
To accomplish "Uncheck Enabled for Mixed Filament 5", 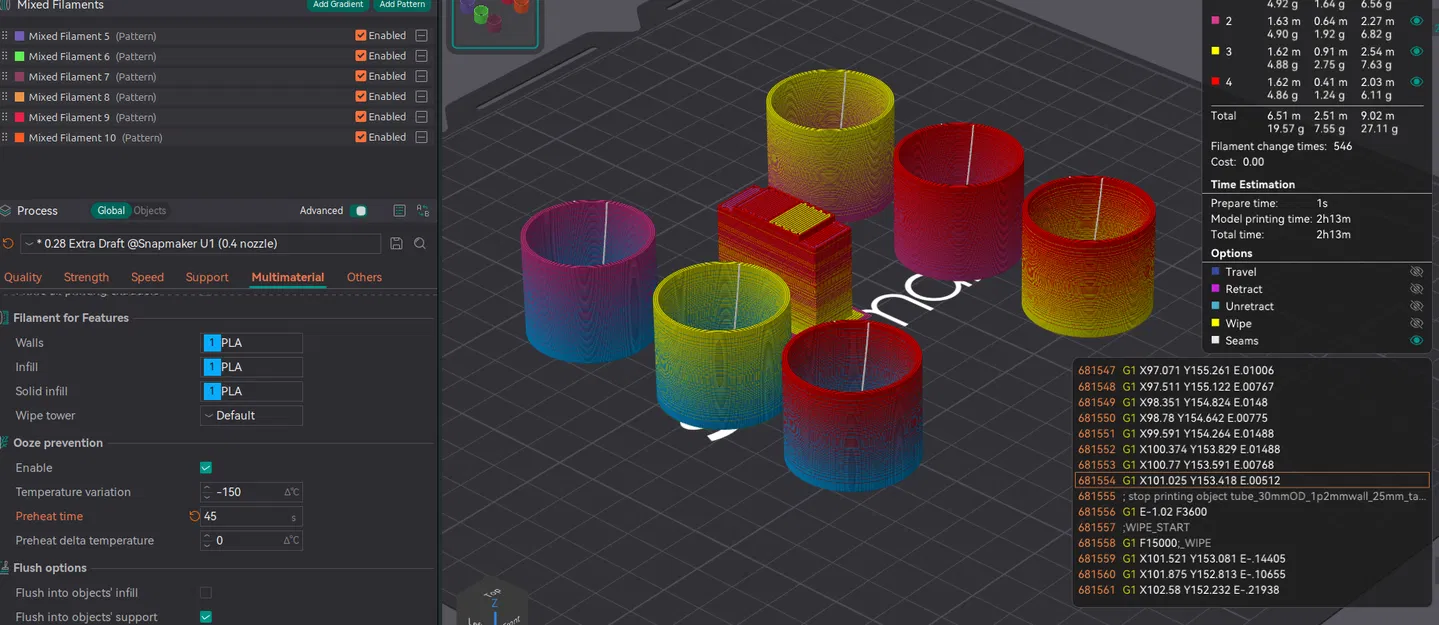I will [361, 35].
